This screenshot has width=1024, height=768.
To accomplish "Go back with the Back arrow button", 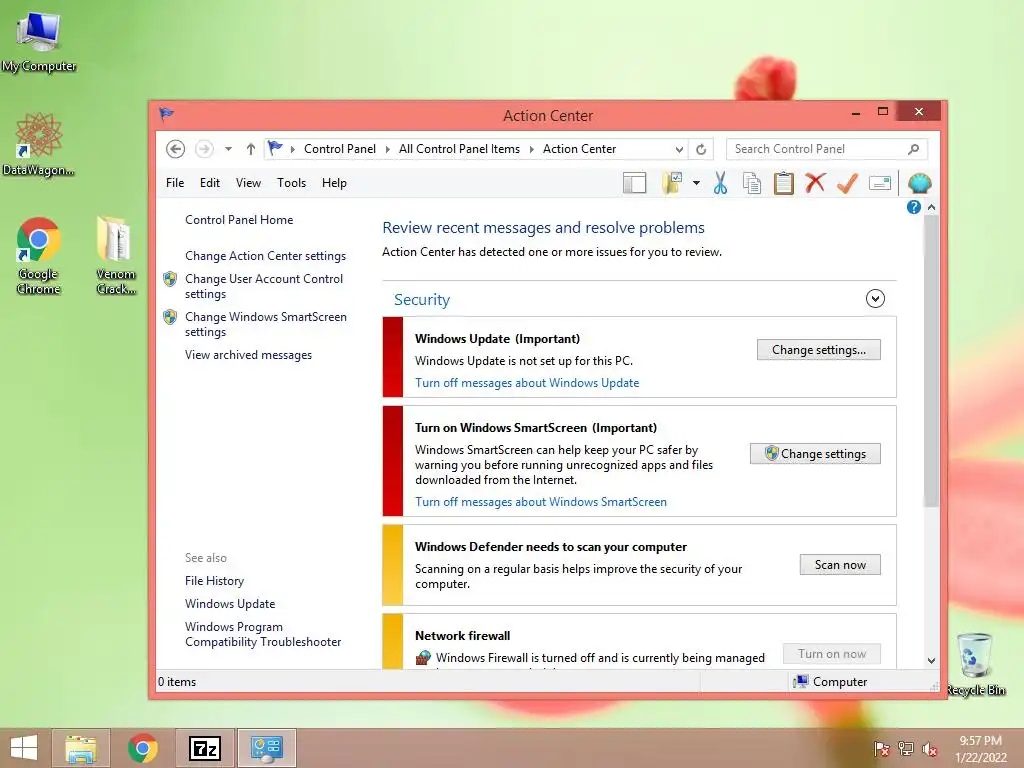I will click(175, 149).
